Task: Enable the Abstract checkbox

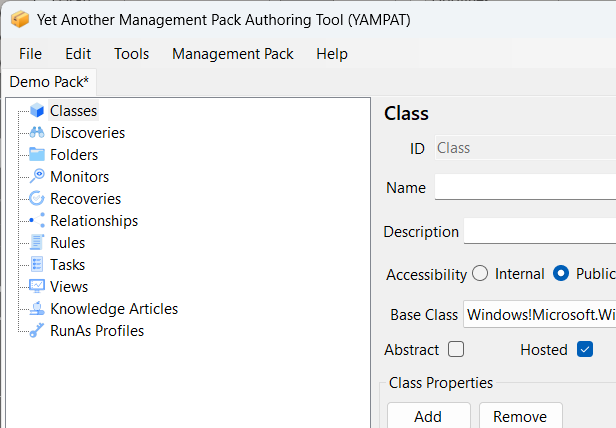Action: (456, 350)
